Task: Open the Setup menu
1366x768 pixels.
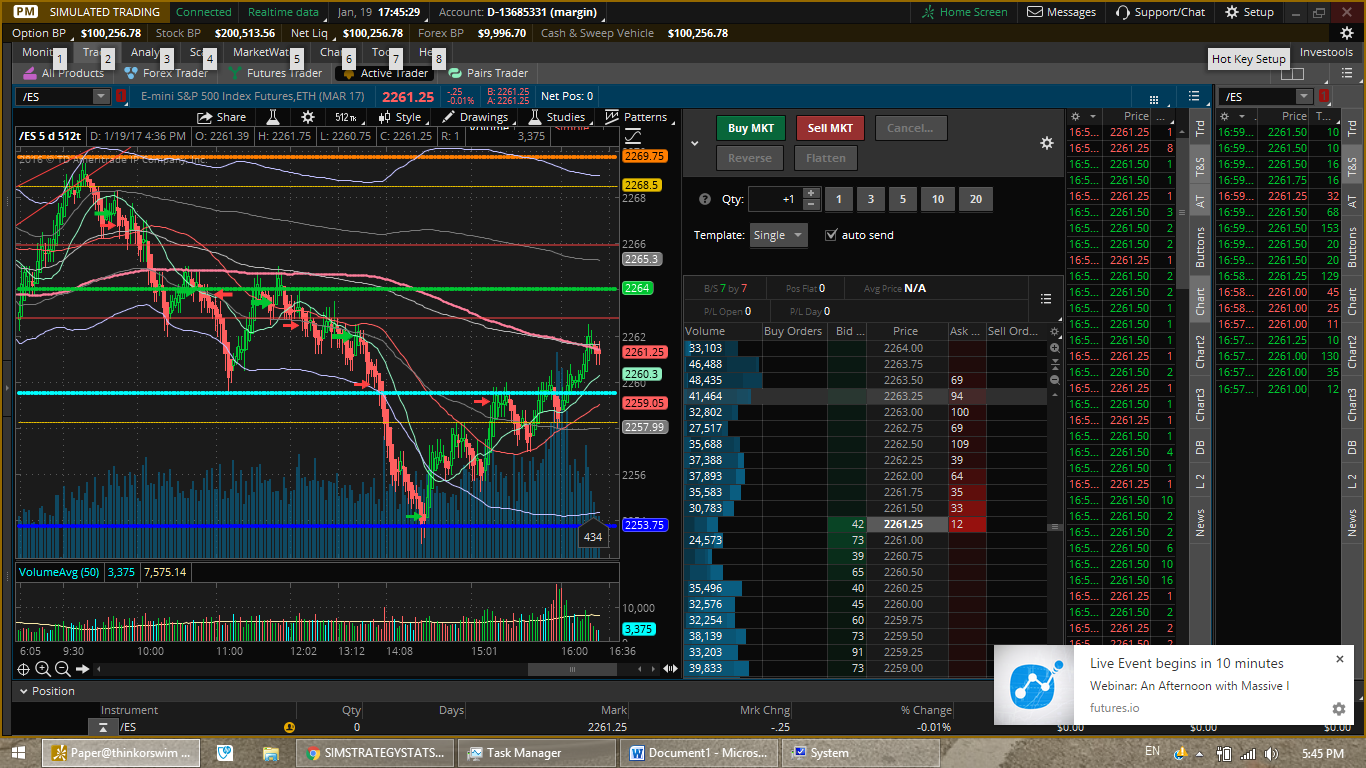Action: point(1248,12)
